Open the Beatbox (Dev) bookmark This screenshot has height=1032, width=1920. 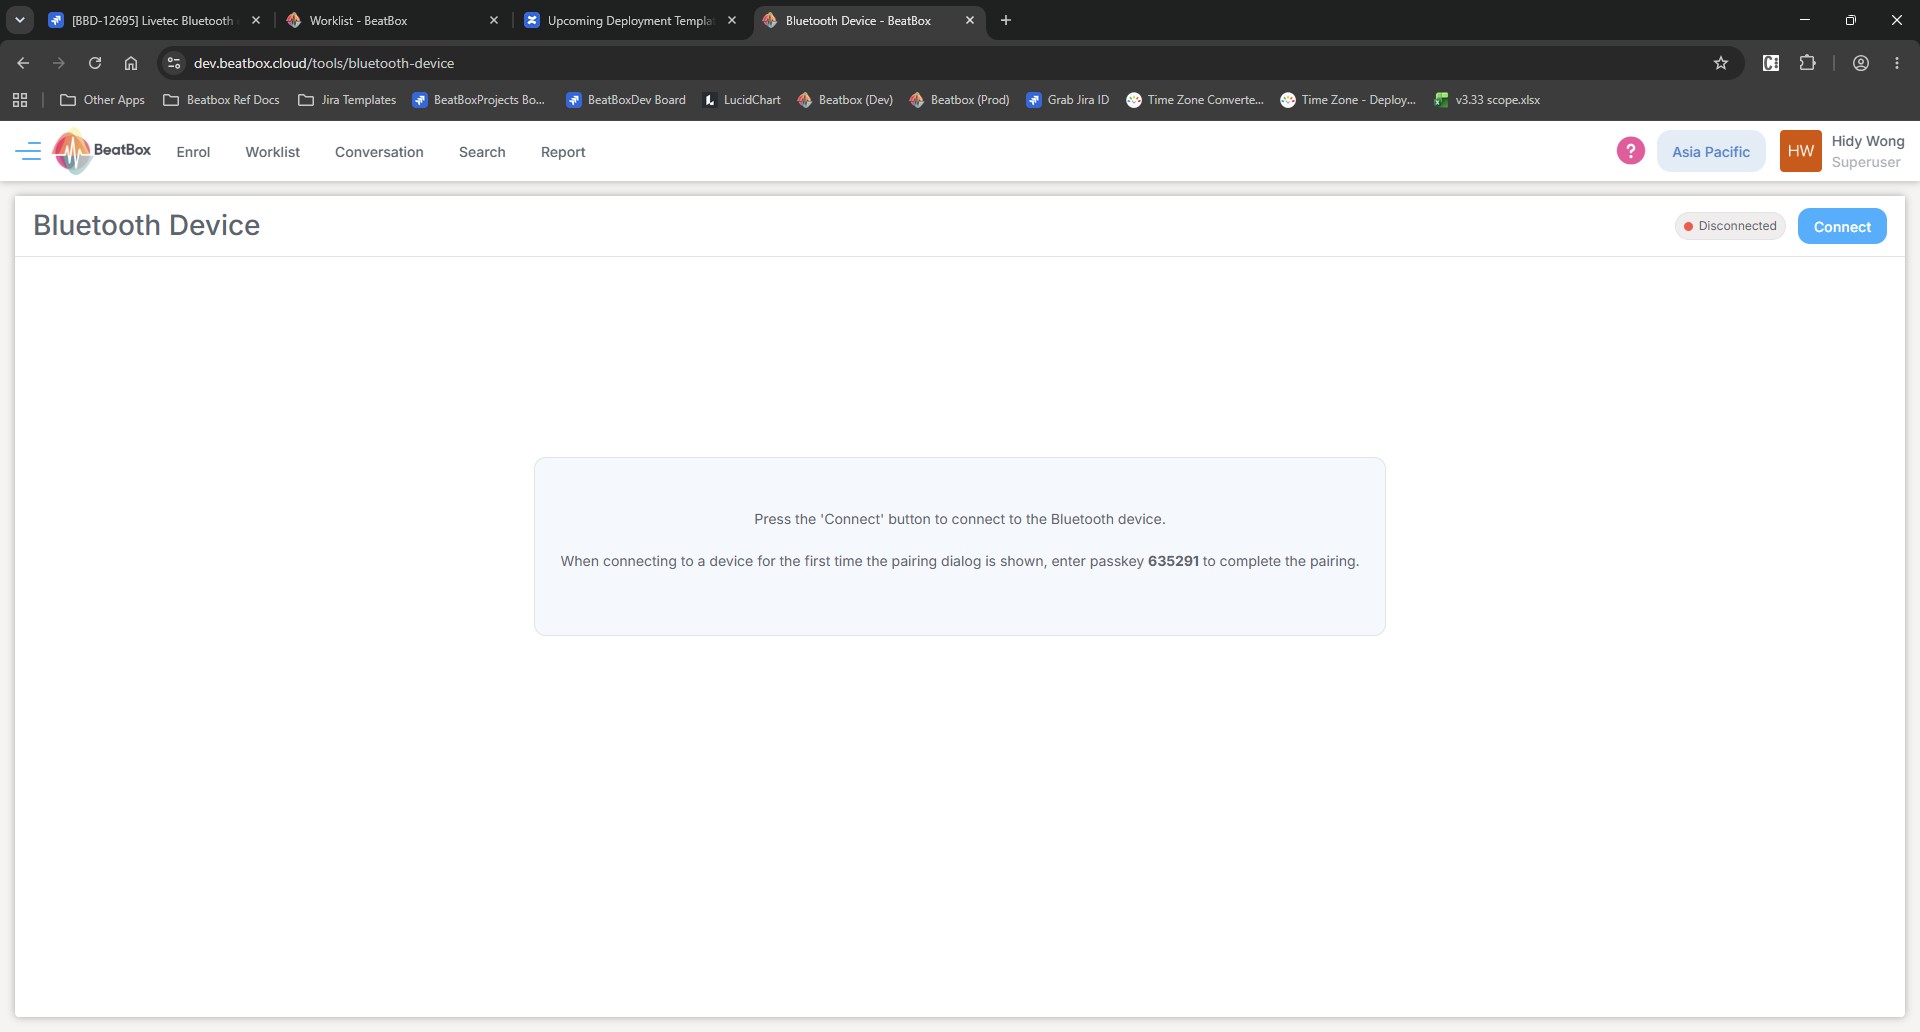pyautogui.click(x=845, y=100)
